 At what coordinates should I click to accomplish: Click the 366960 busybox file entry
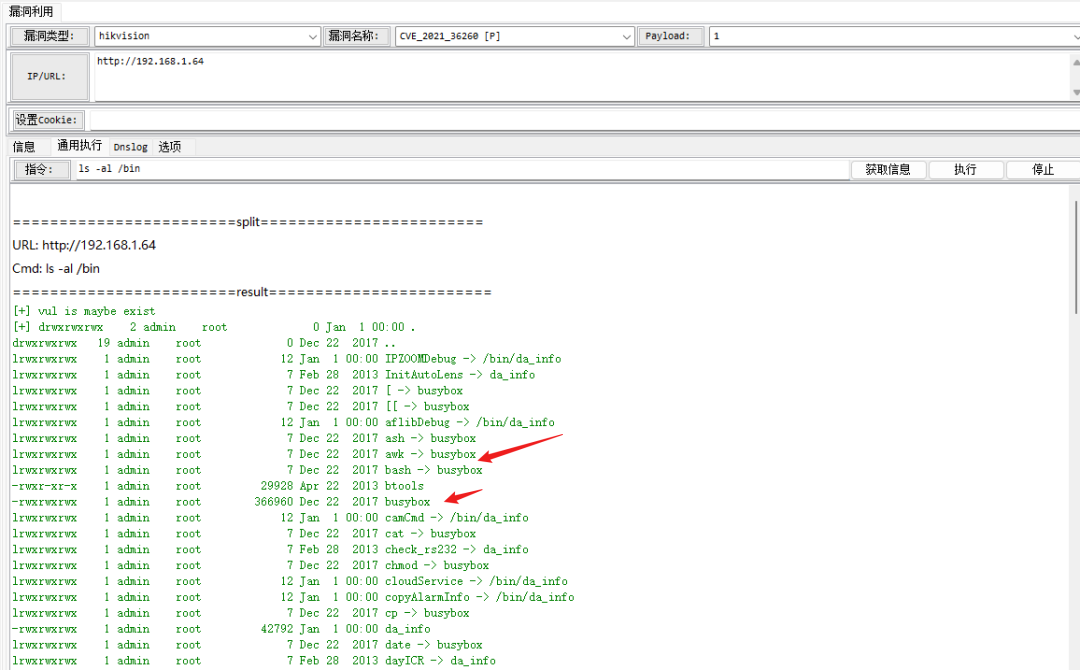(407, 501)
